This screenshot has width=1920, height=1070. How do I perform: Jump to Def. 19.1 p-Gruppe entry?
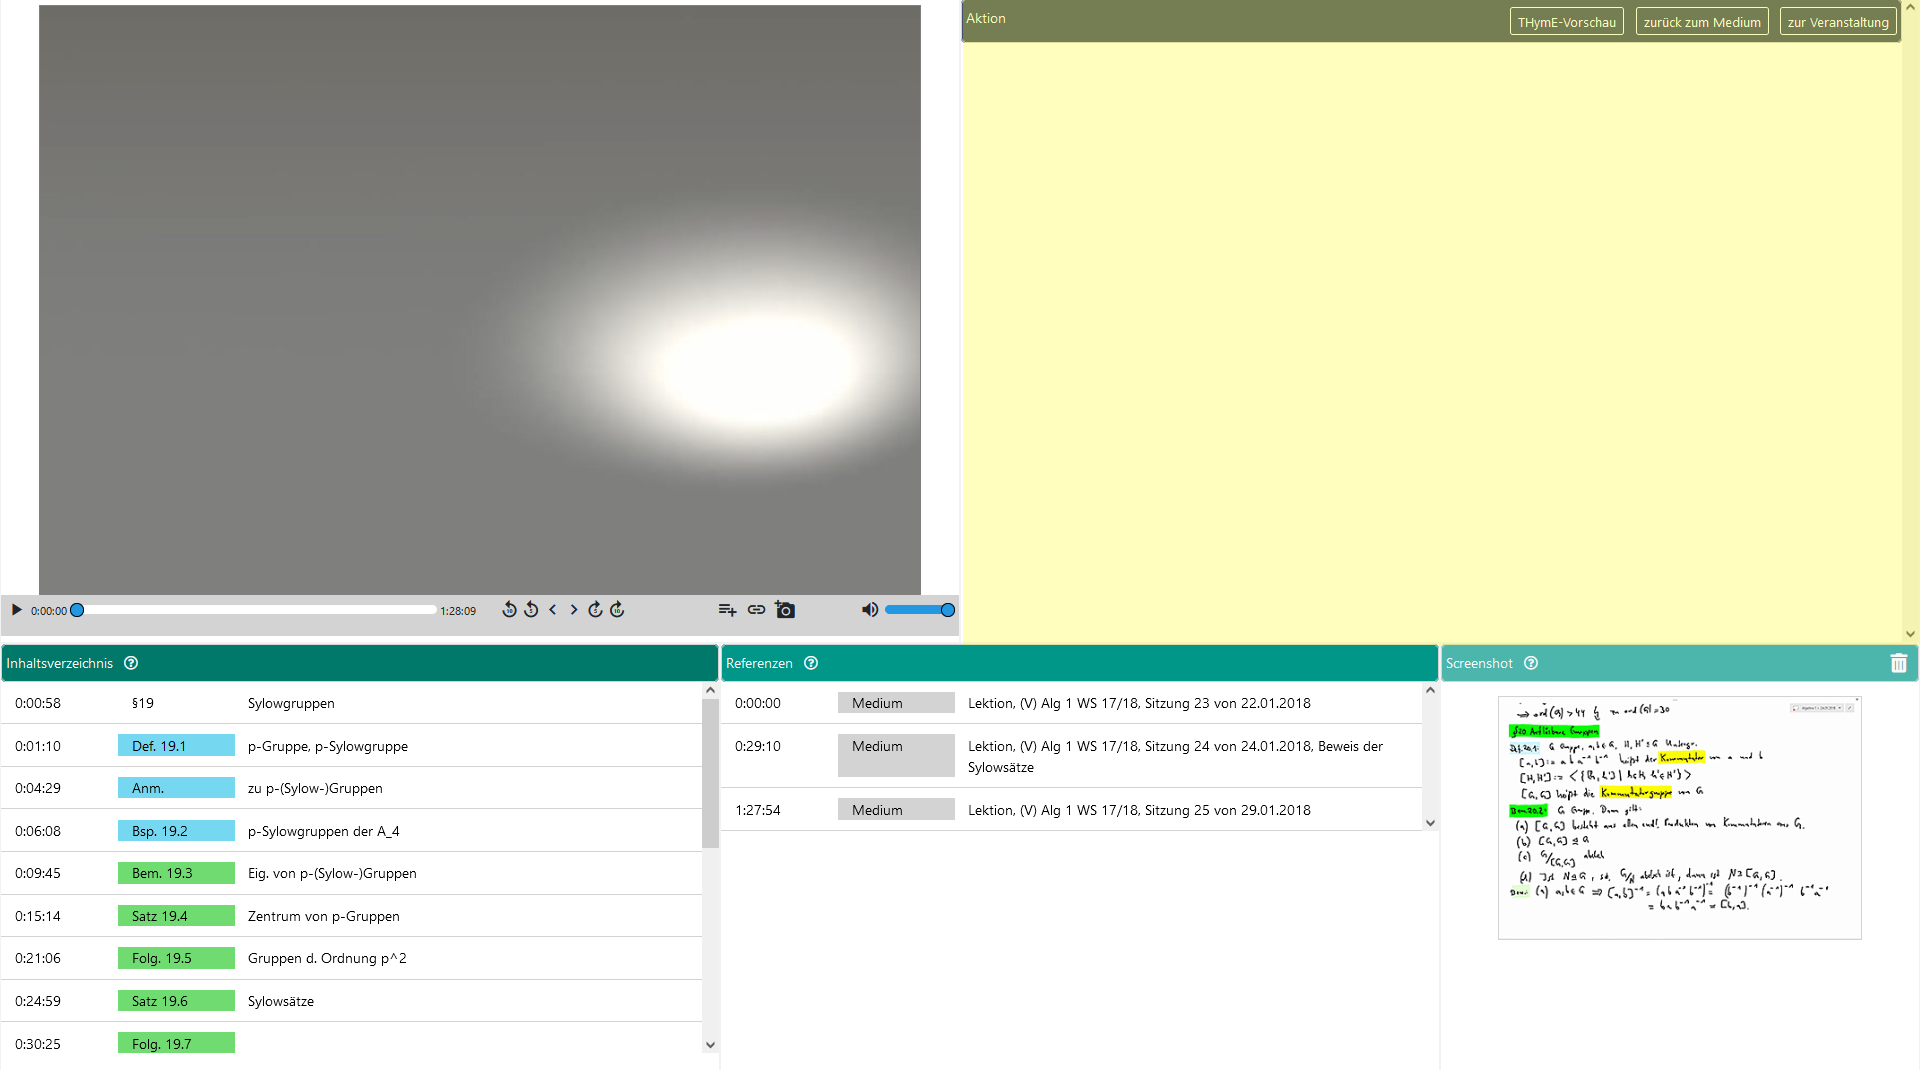[x=352, y=746]
